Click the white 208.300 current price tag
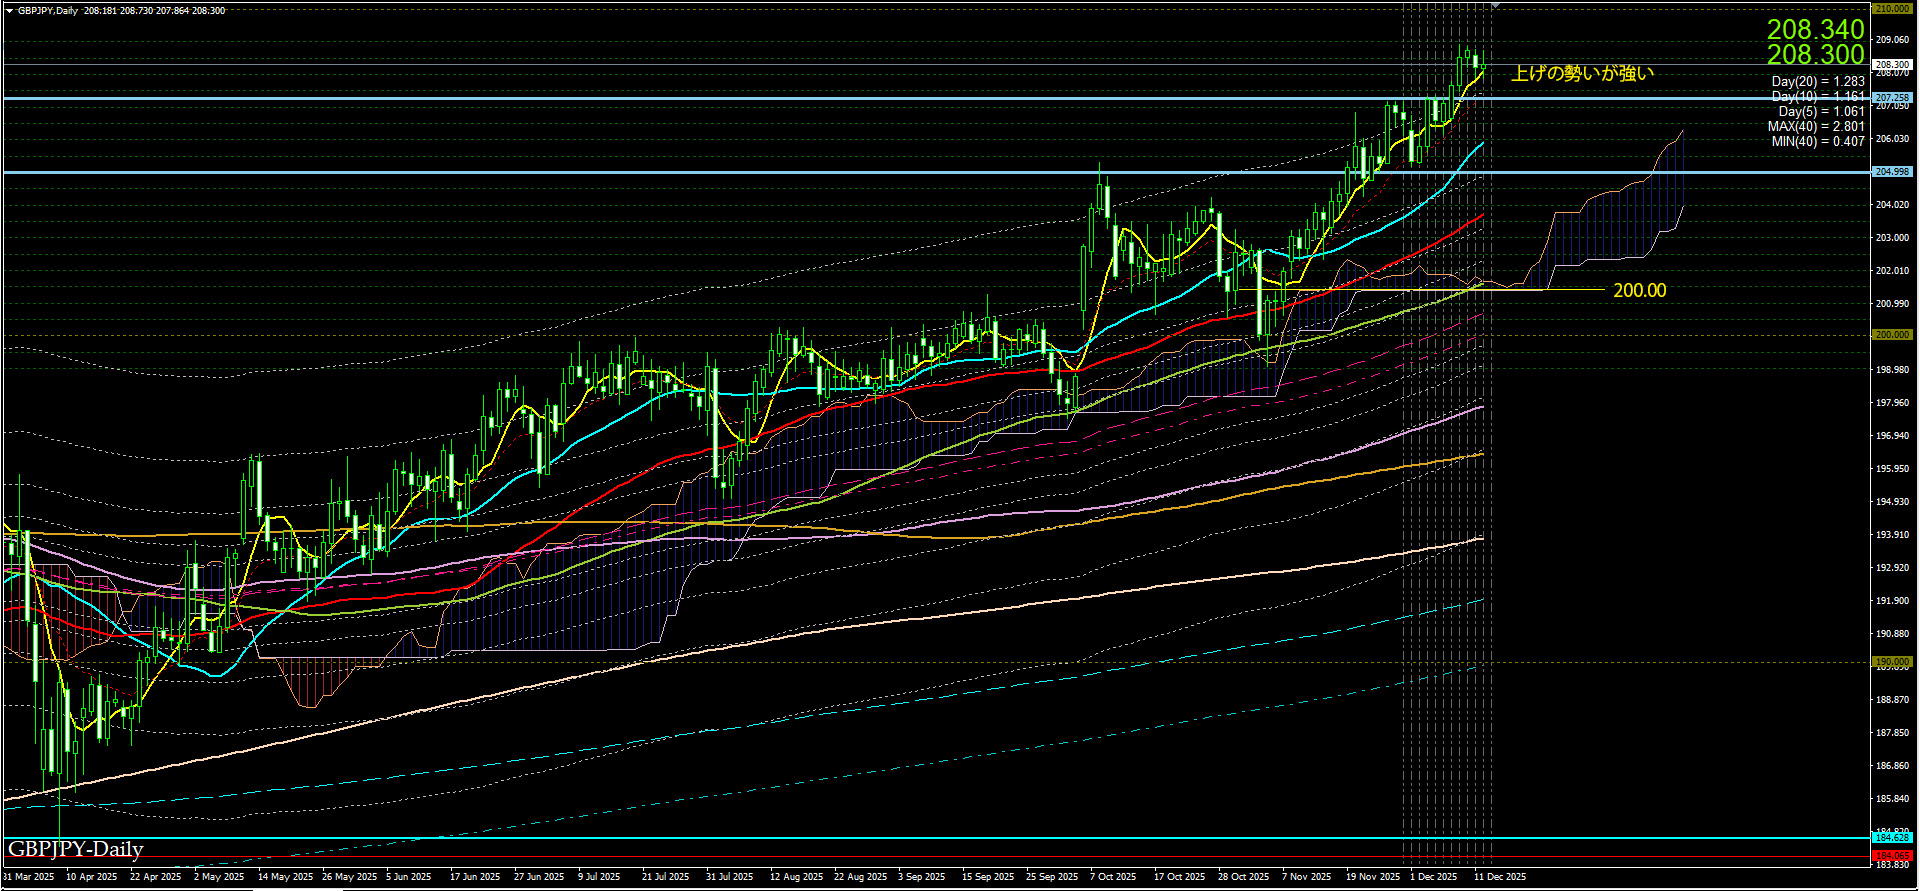The width and height of the screenshot is (1920, 891). pyautogui.click(x=1892, y=64)
